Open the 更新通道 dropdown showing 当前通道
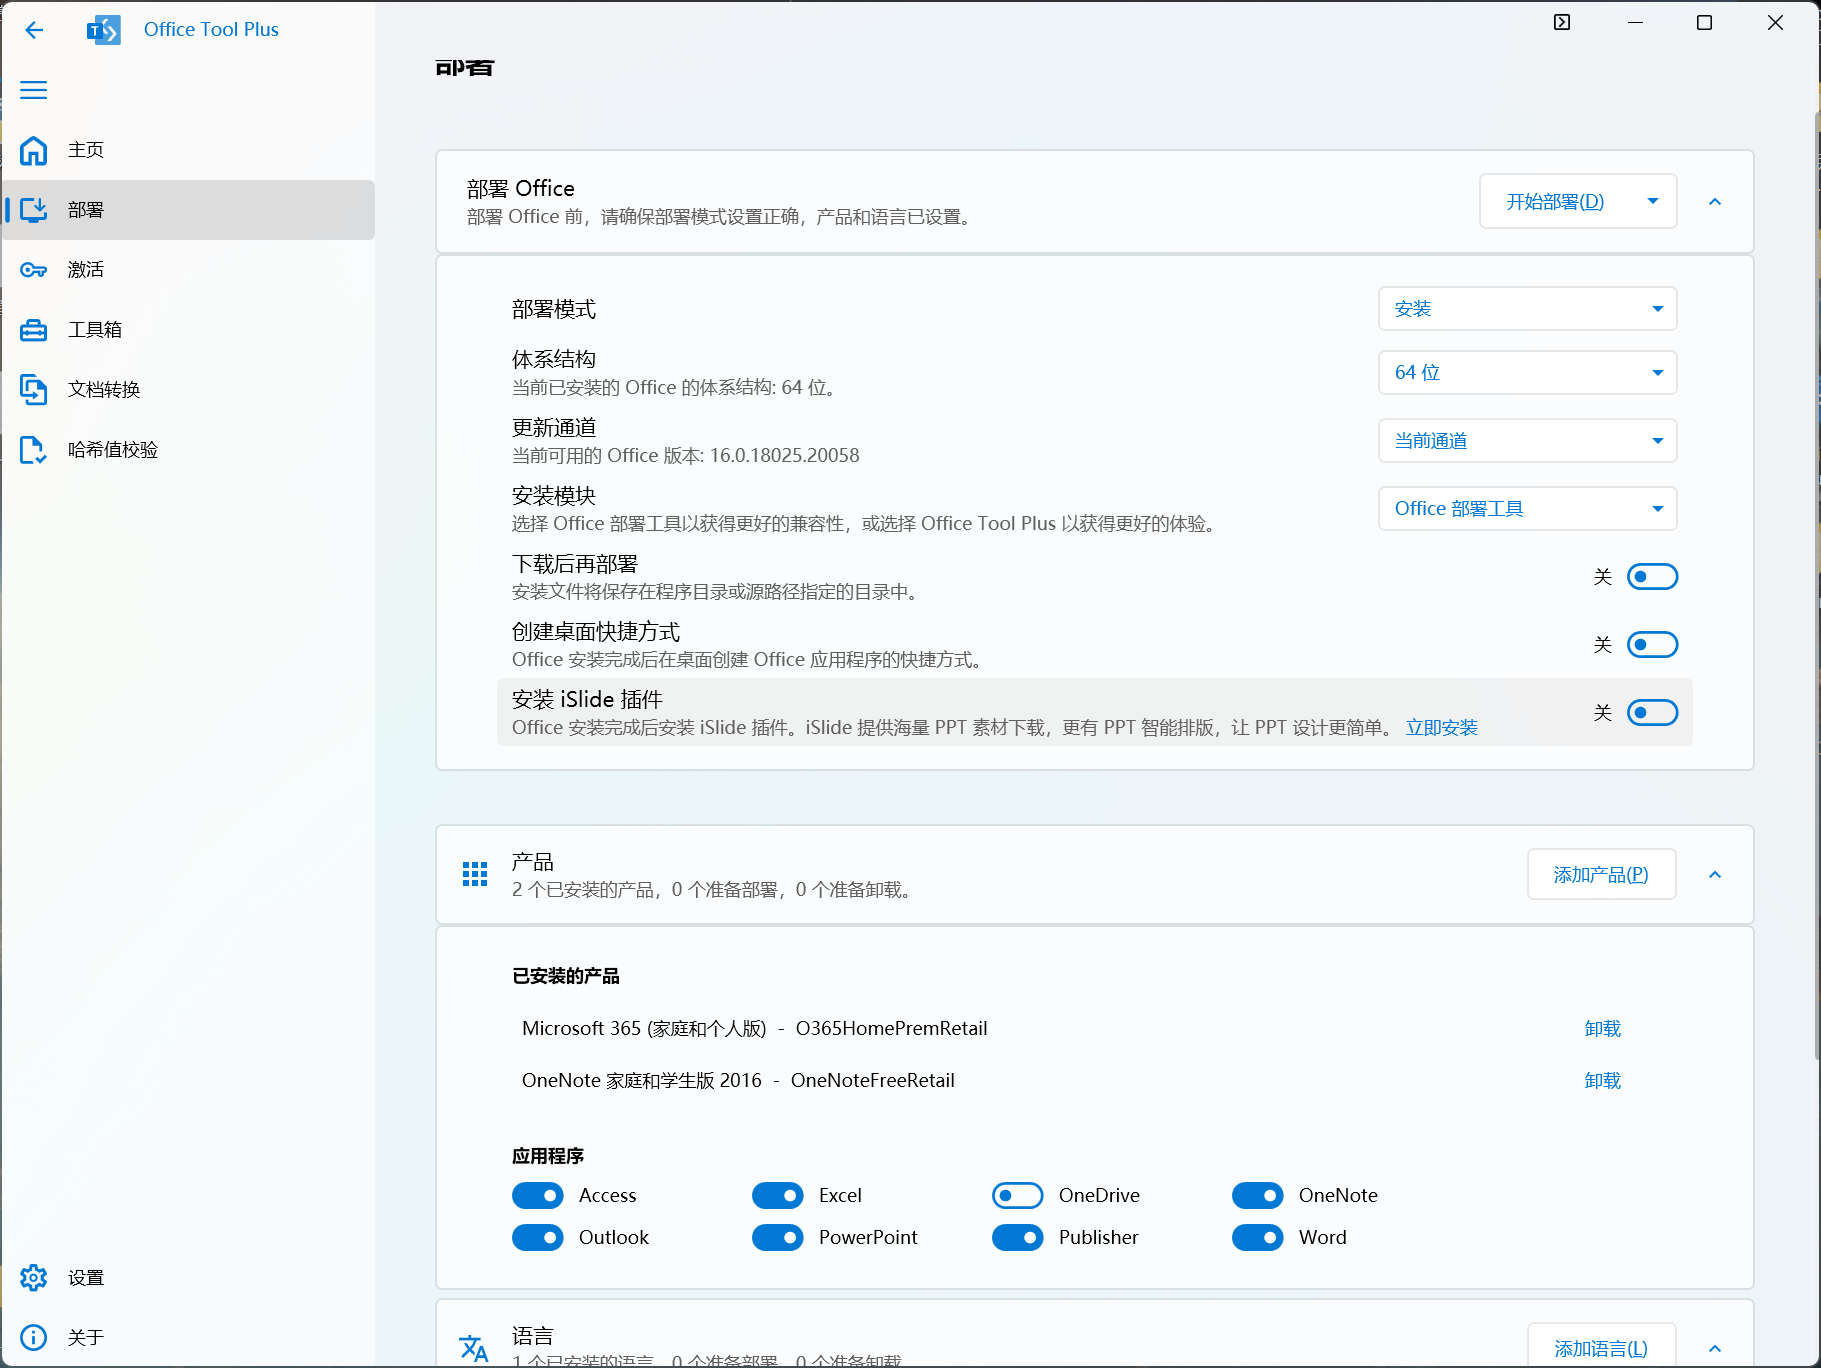The width and height of the screenshot is (1821, 1368). [x=1527, y=441]
